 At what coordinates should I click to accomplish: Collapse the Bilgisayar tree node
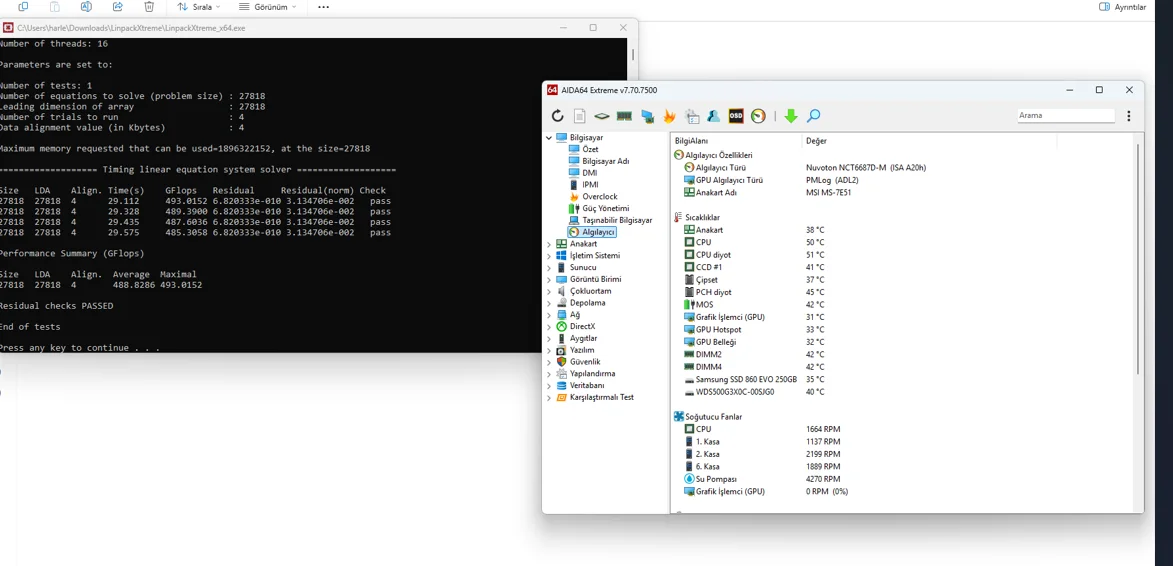pyautogui.click(x=549, y=138)
